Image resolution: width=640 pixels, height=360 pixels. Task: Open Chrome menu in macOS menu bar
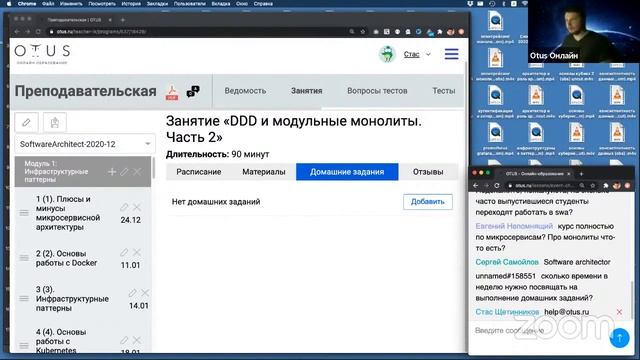[27, 4]
